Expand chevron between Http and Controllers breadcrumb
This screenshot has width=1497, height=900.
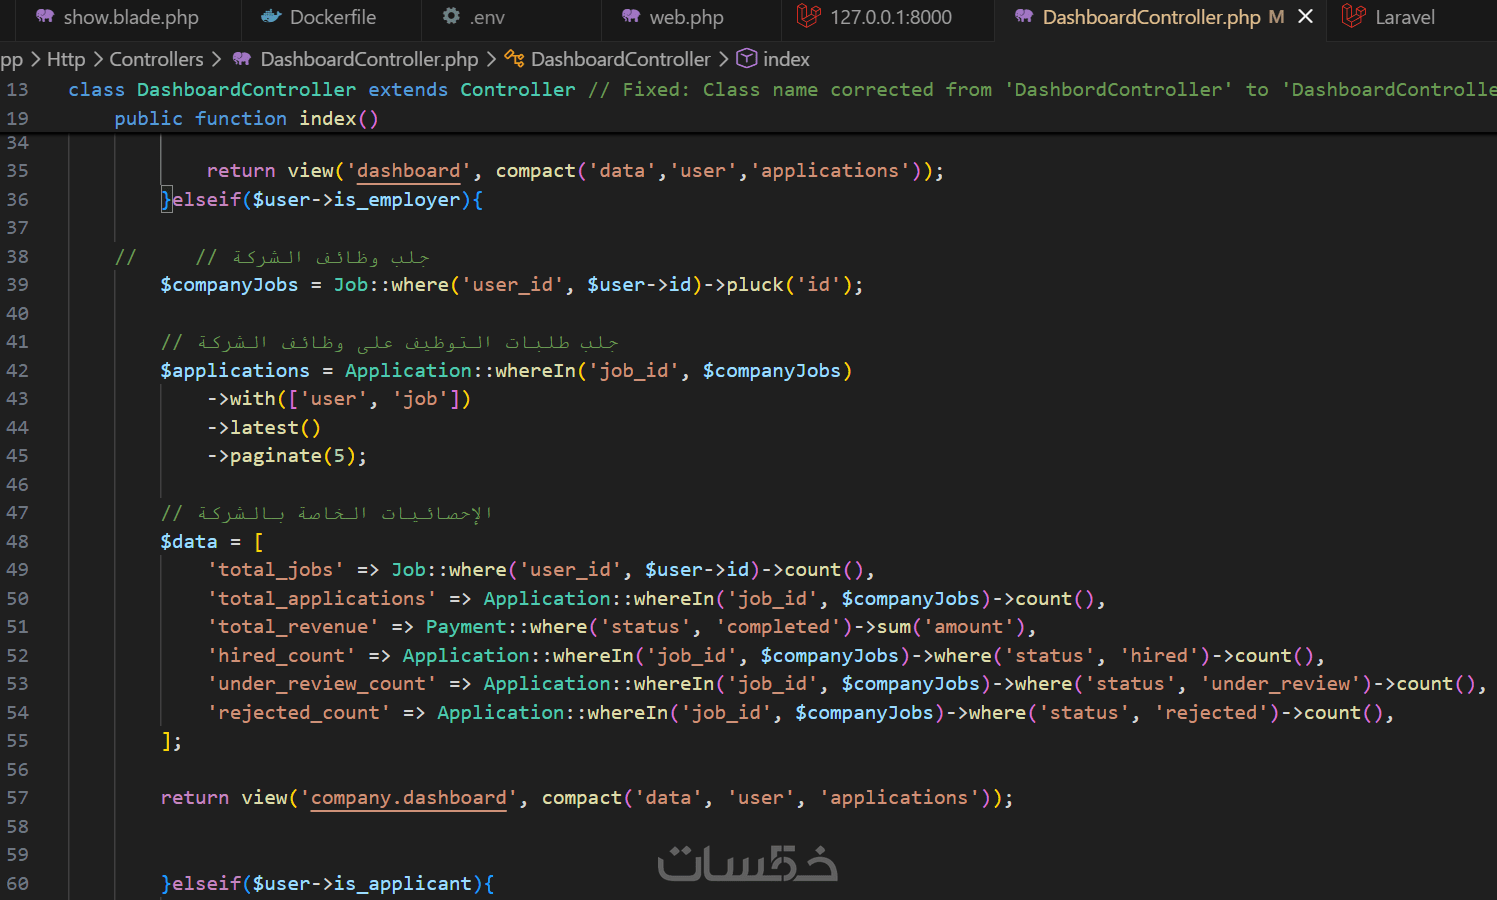98,59
